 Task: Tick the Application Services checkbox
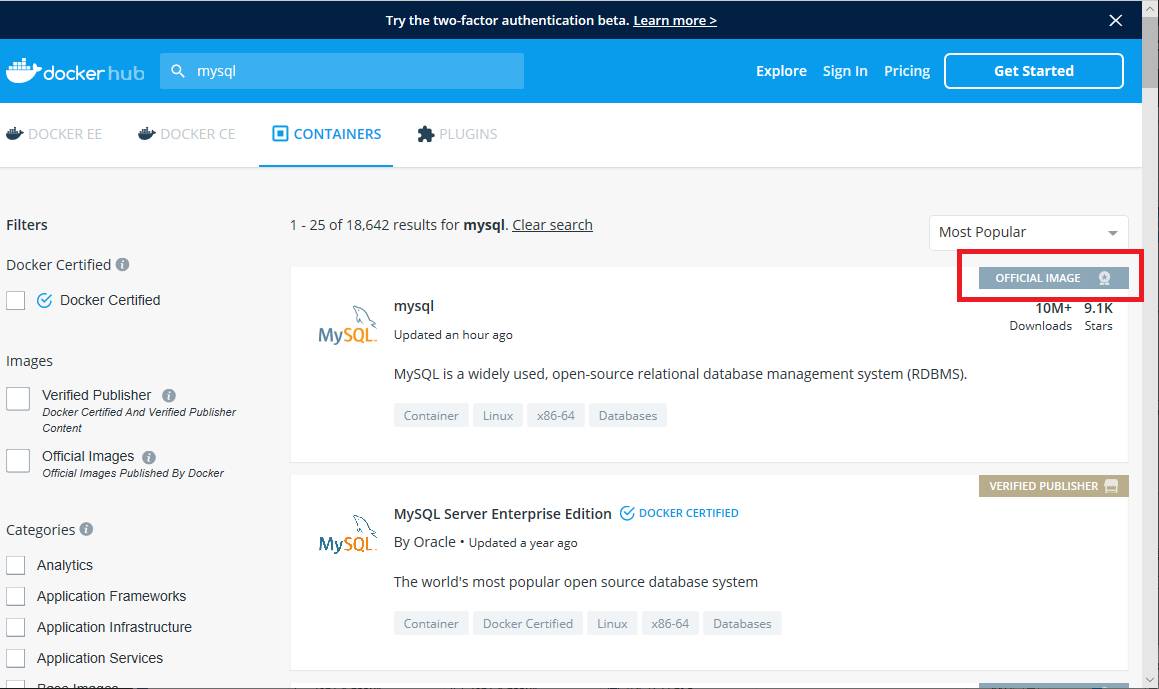pos(16,659)
